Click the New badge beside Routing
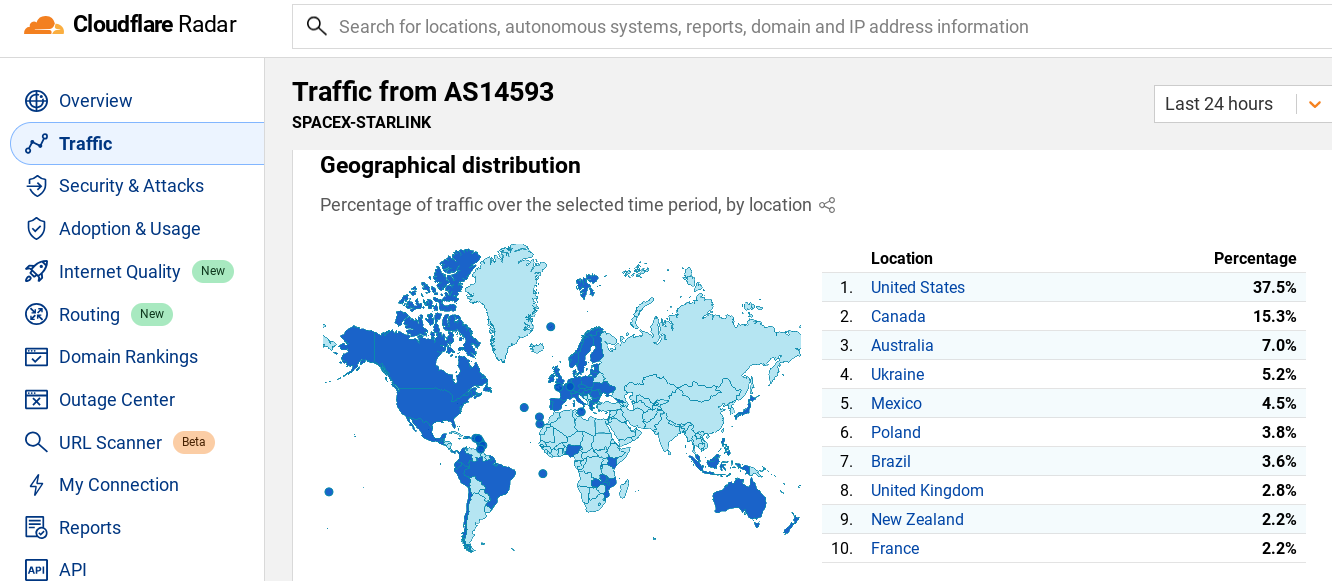 pos(152,314)
